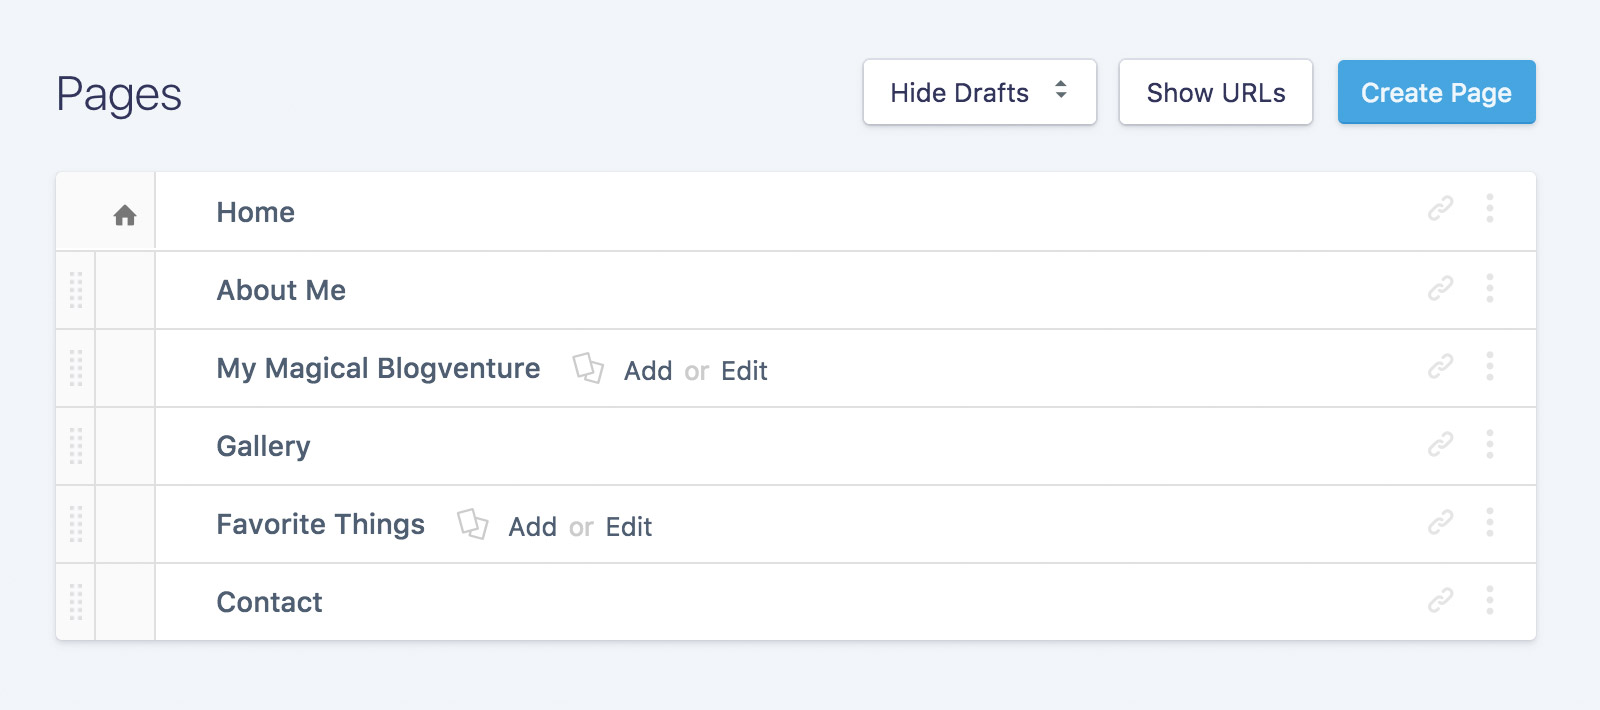1600x710 pixels.
Task: Click the tag icon beside My Magical Blogventure
Action: [589, 369]
